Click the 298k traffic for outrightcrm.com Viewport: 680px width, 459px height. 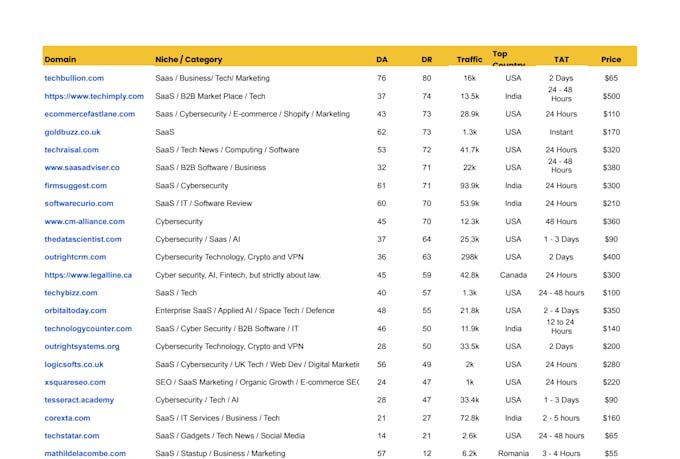click(x=470, y=257)
